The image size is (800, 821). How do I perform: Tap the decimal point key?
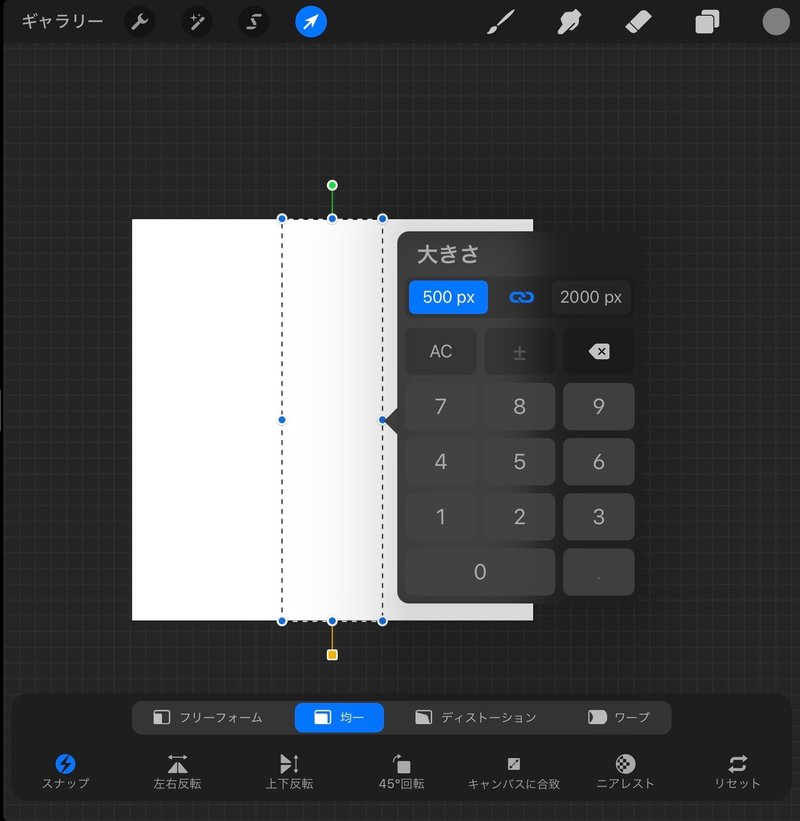tap(599, 572)
